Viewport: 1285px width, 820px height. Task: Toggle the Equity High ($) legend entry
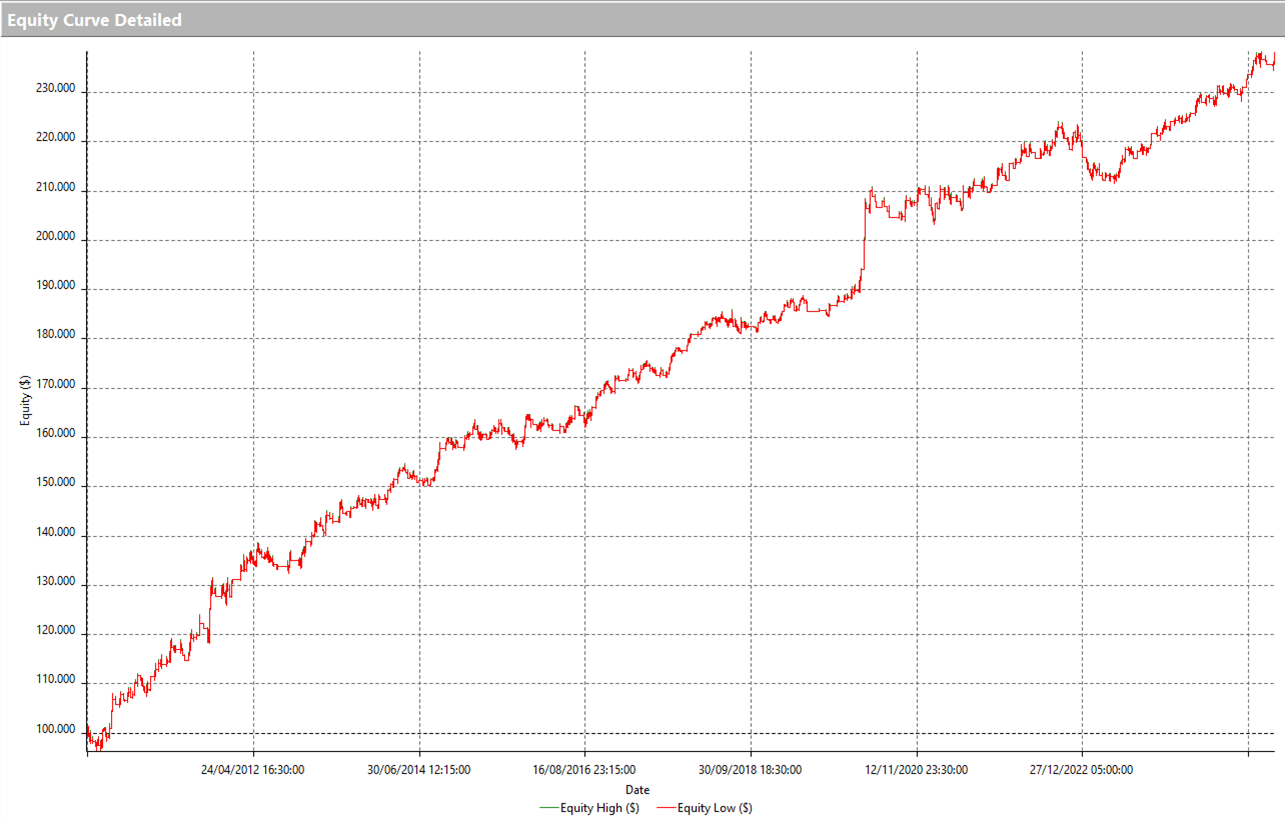point(604,807)
